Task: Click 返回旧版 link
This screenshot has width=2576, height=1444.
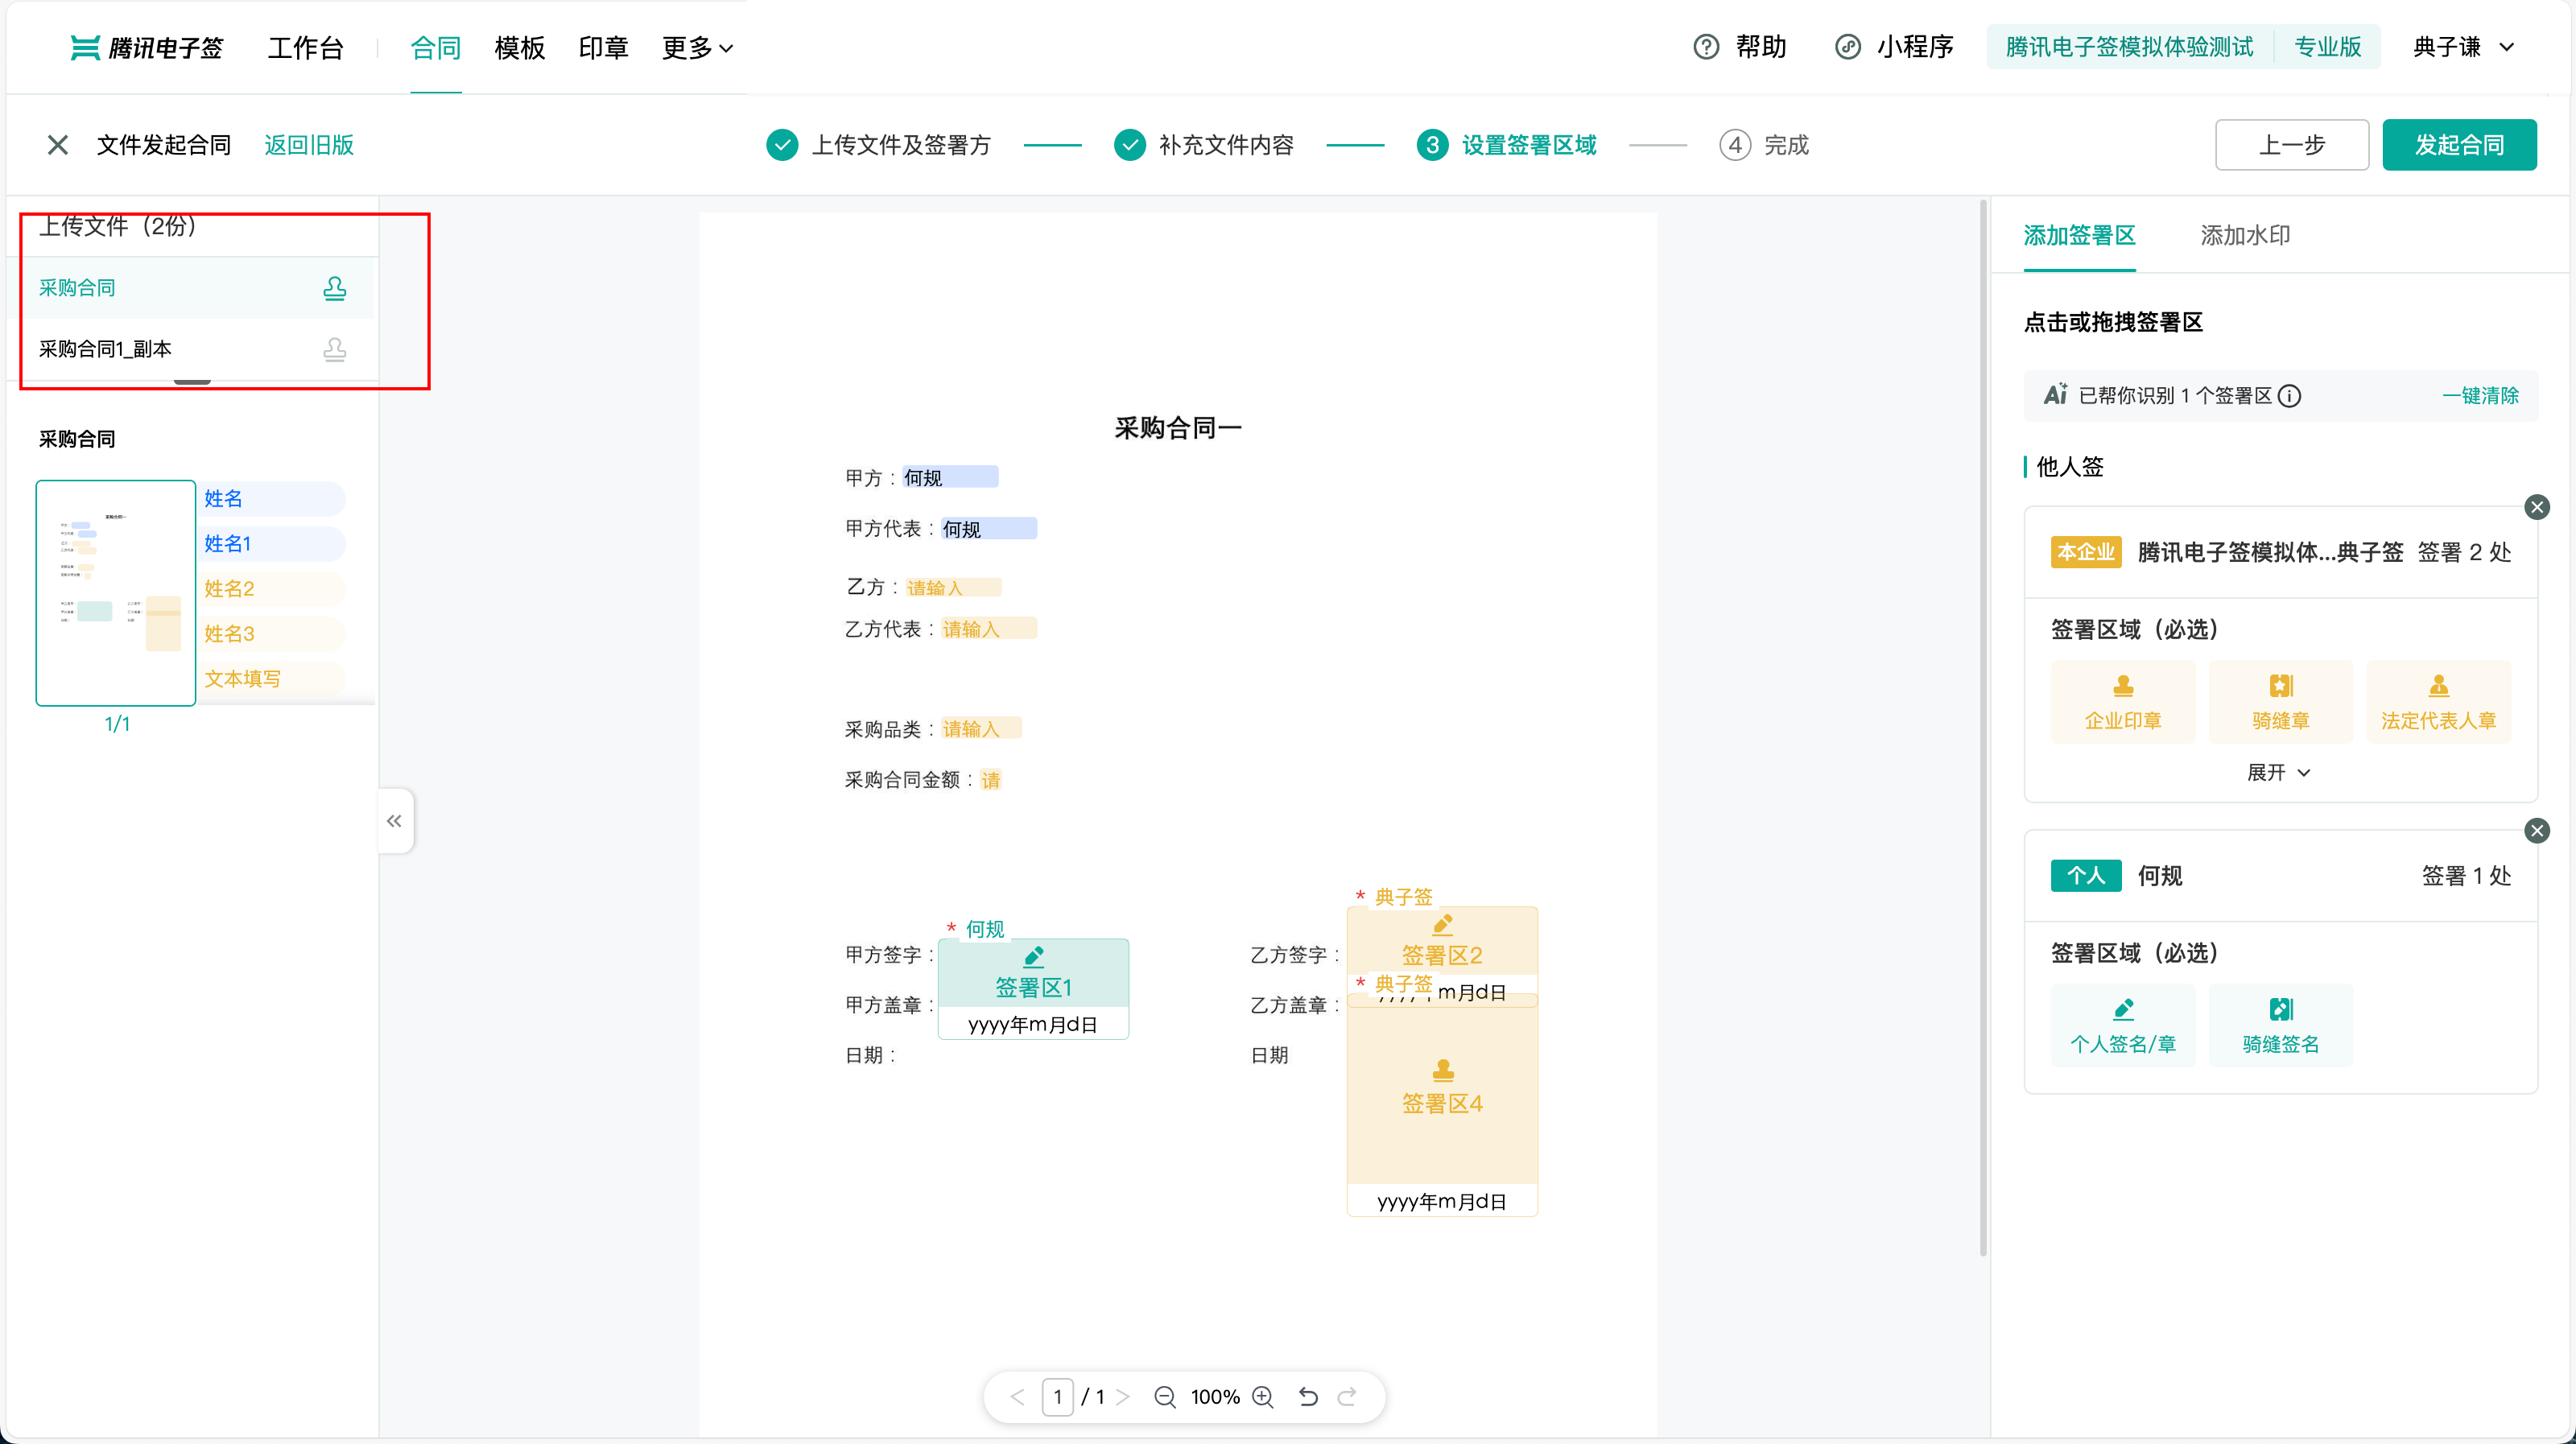Action: tap(309, 145)
